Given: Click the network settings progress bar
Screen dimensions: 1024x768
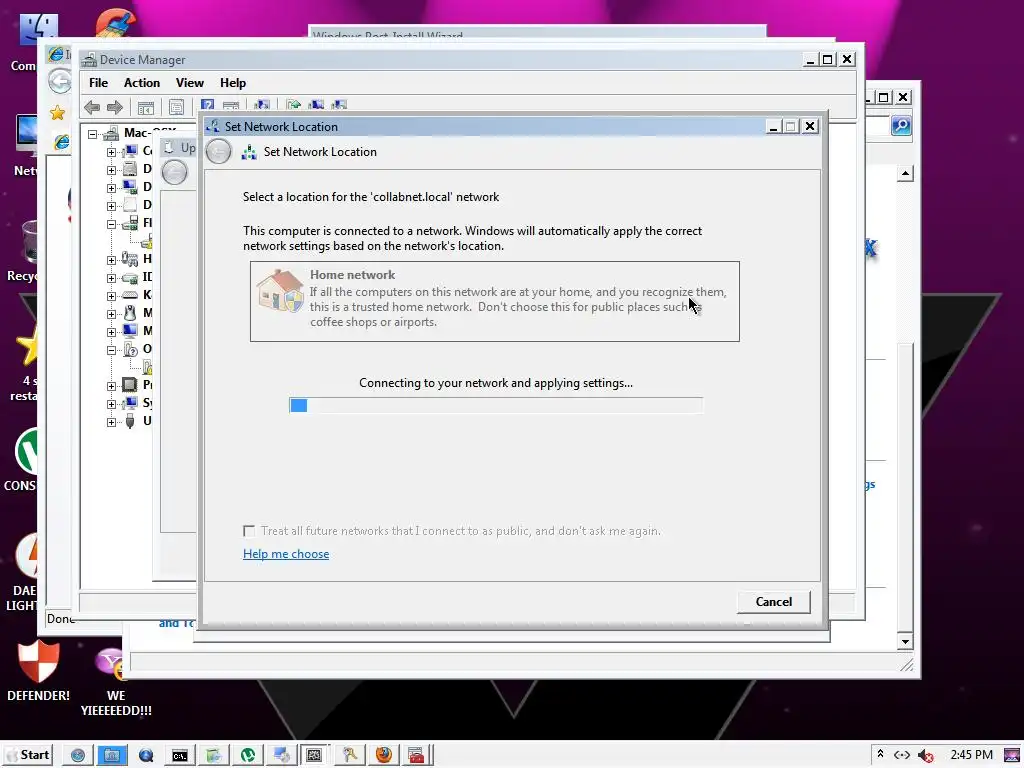Looking at the screenshot, I should coord(496,405).
